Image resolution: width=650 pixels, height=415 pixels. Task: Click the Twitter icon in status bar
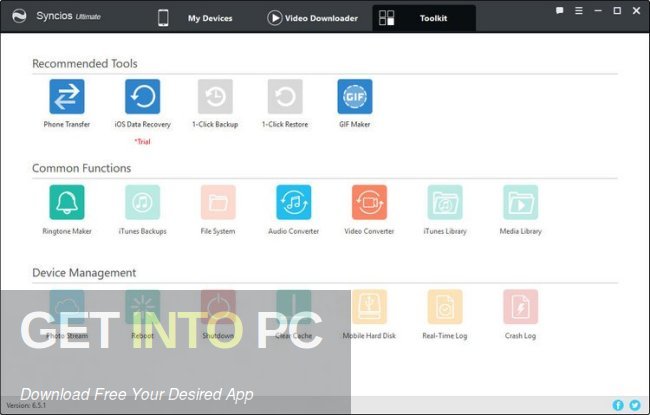[635, 405]
